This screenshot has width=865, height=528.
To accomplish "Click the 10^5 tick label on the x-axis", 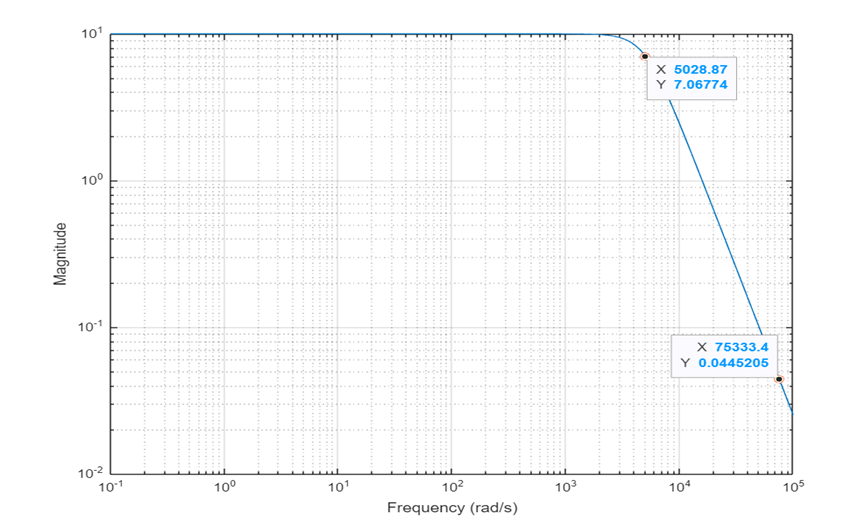I will point(792,488).
